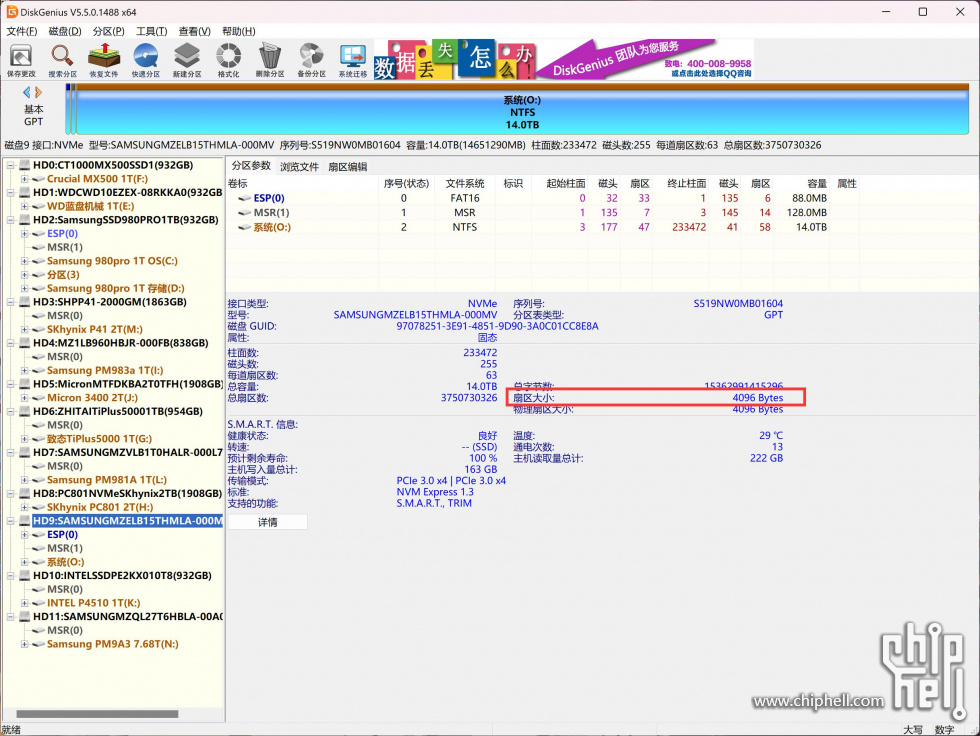Select Samsung 980pro 1T 存储(D:) in the tree

click(116, 288)
